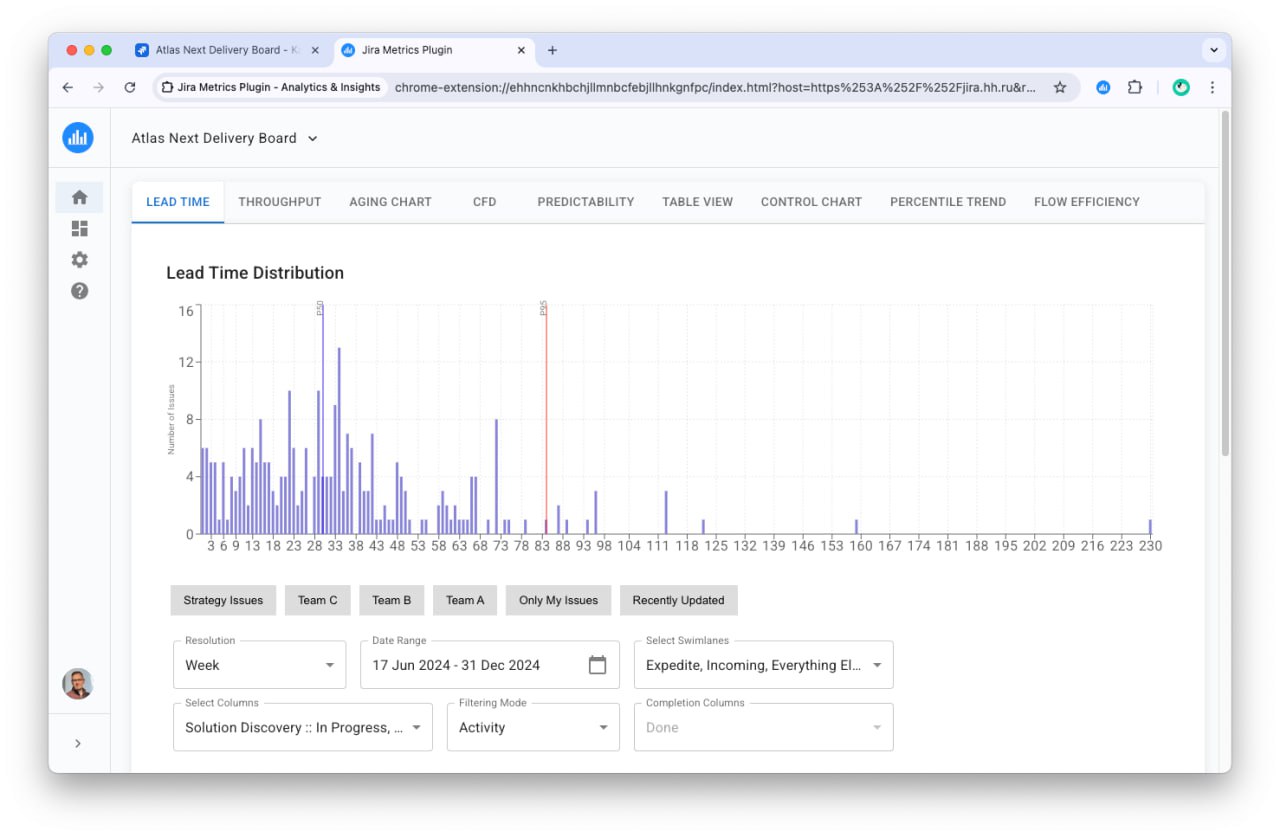Image resolution: width=1280 pixels, height=837 pixels.
Task: Click the blue metrics extension icon
Action: [x=1103, y=87]
